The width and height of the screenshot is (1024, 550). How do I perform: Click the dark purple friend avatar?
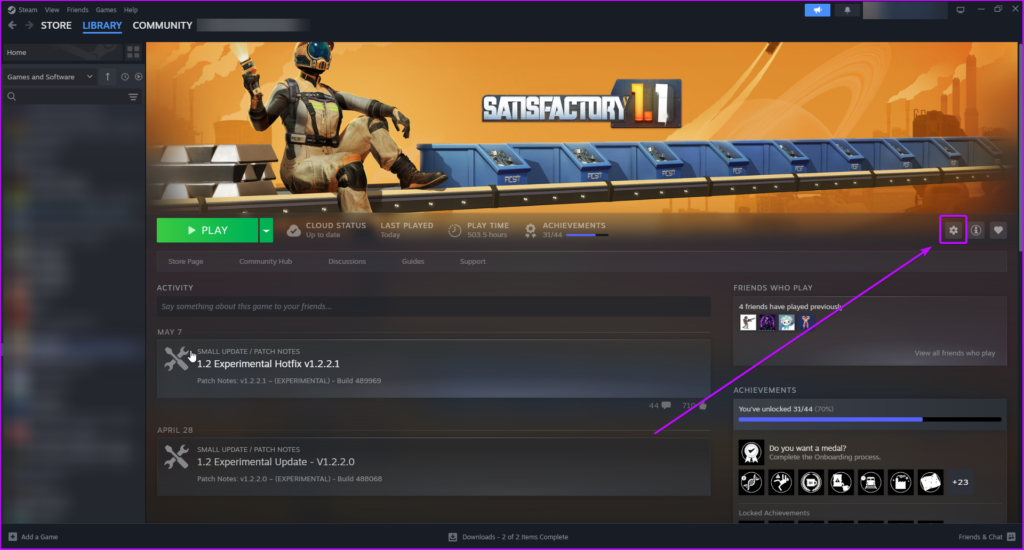767,322
